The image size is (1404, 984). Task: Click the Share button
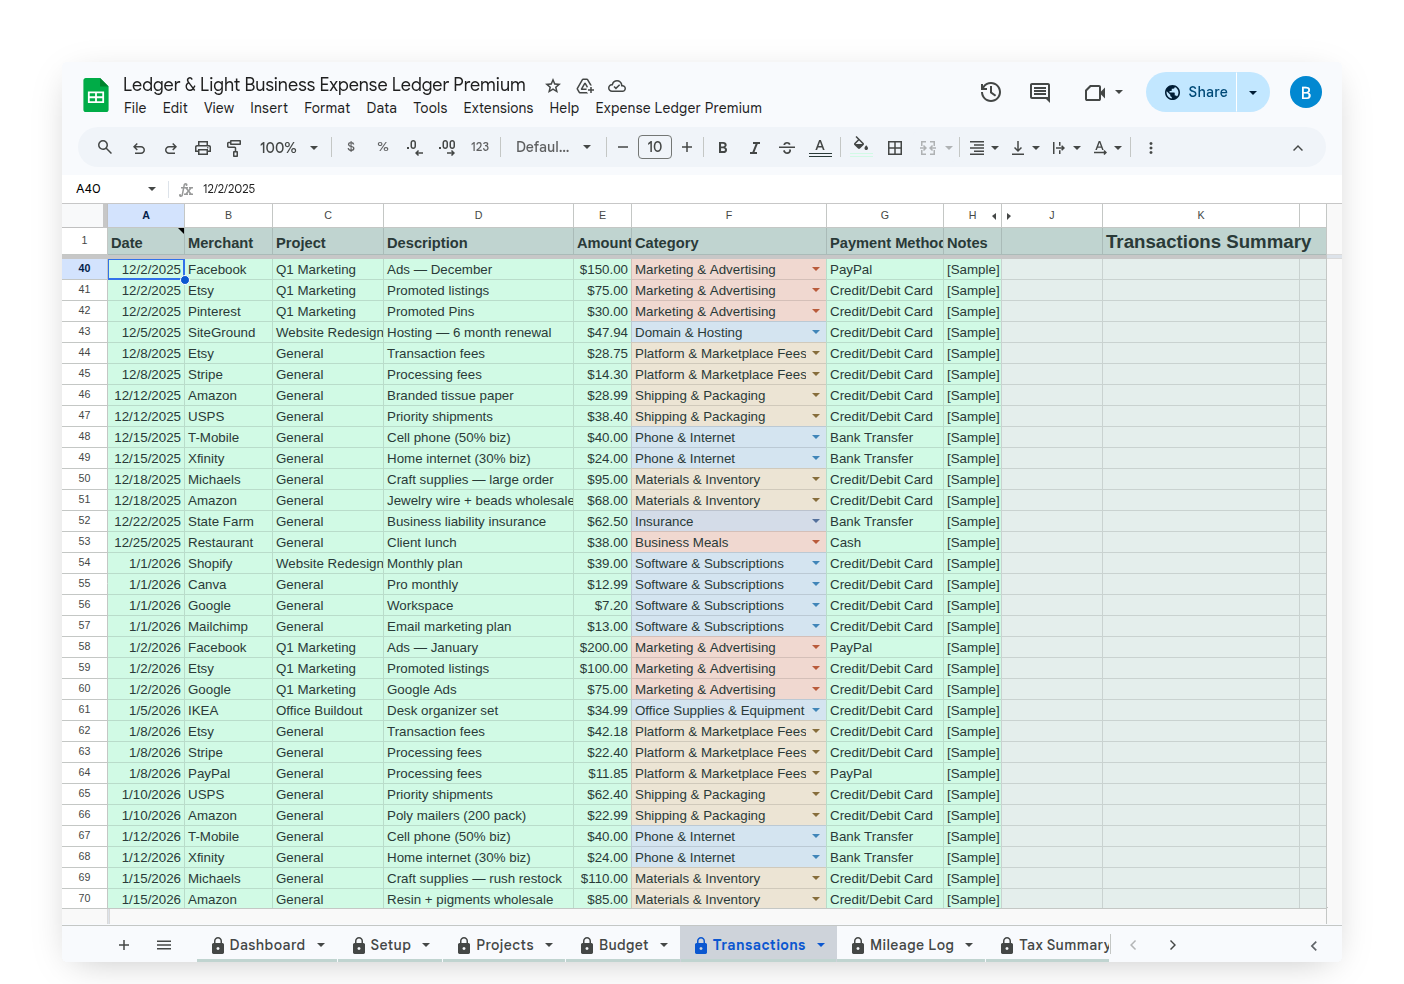coord(1192,92)
